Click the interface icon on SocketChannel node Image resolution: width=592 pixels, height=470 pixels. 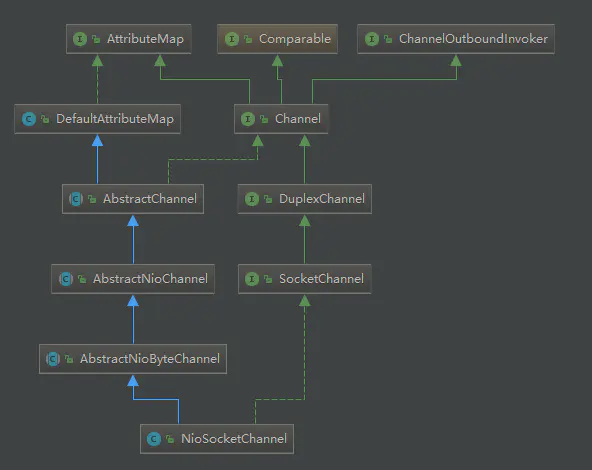[x=252, y=279]
